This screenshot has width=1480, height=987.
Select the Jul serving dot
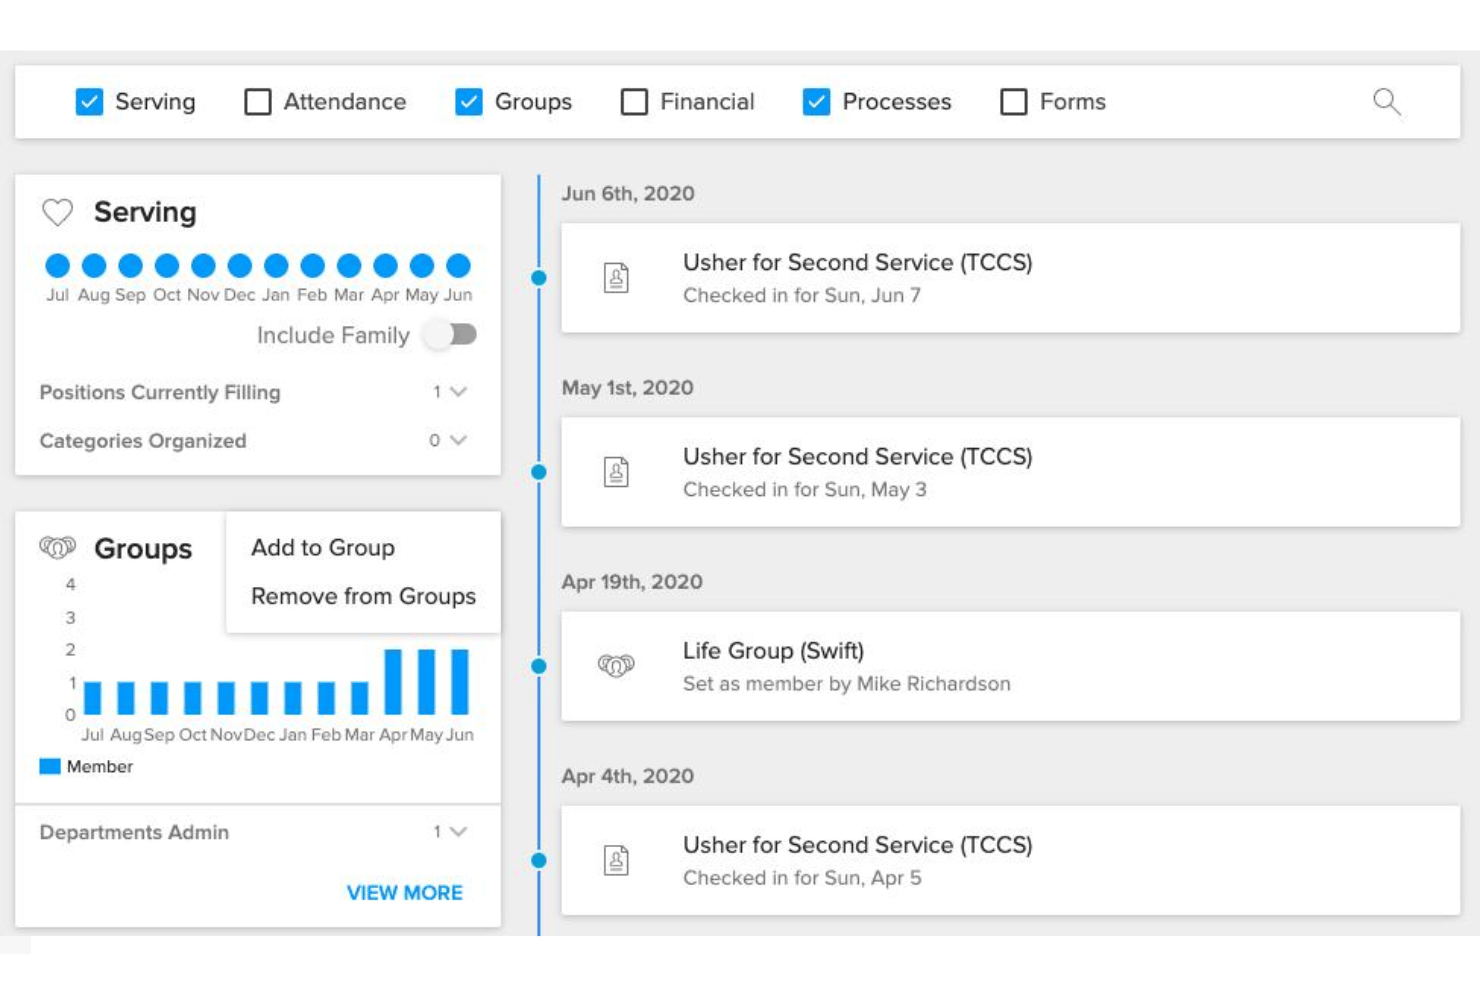(x=58, y=265)
